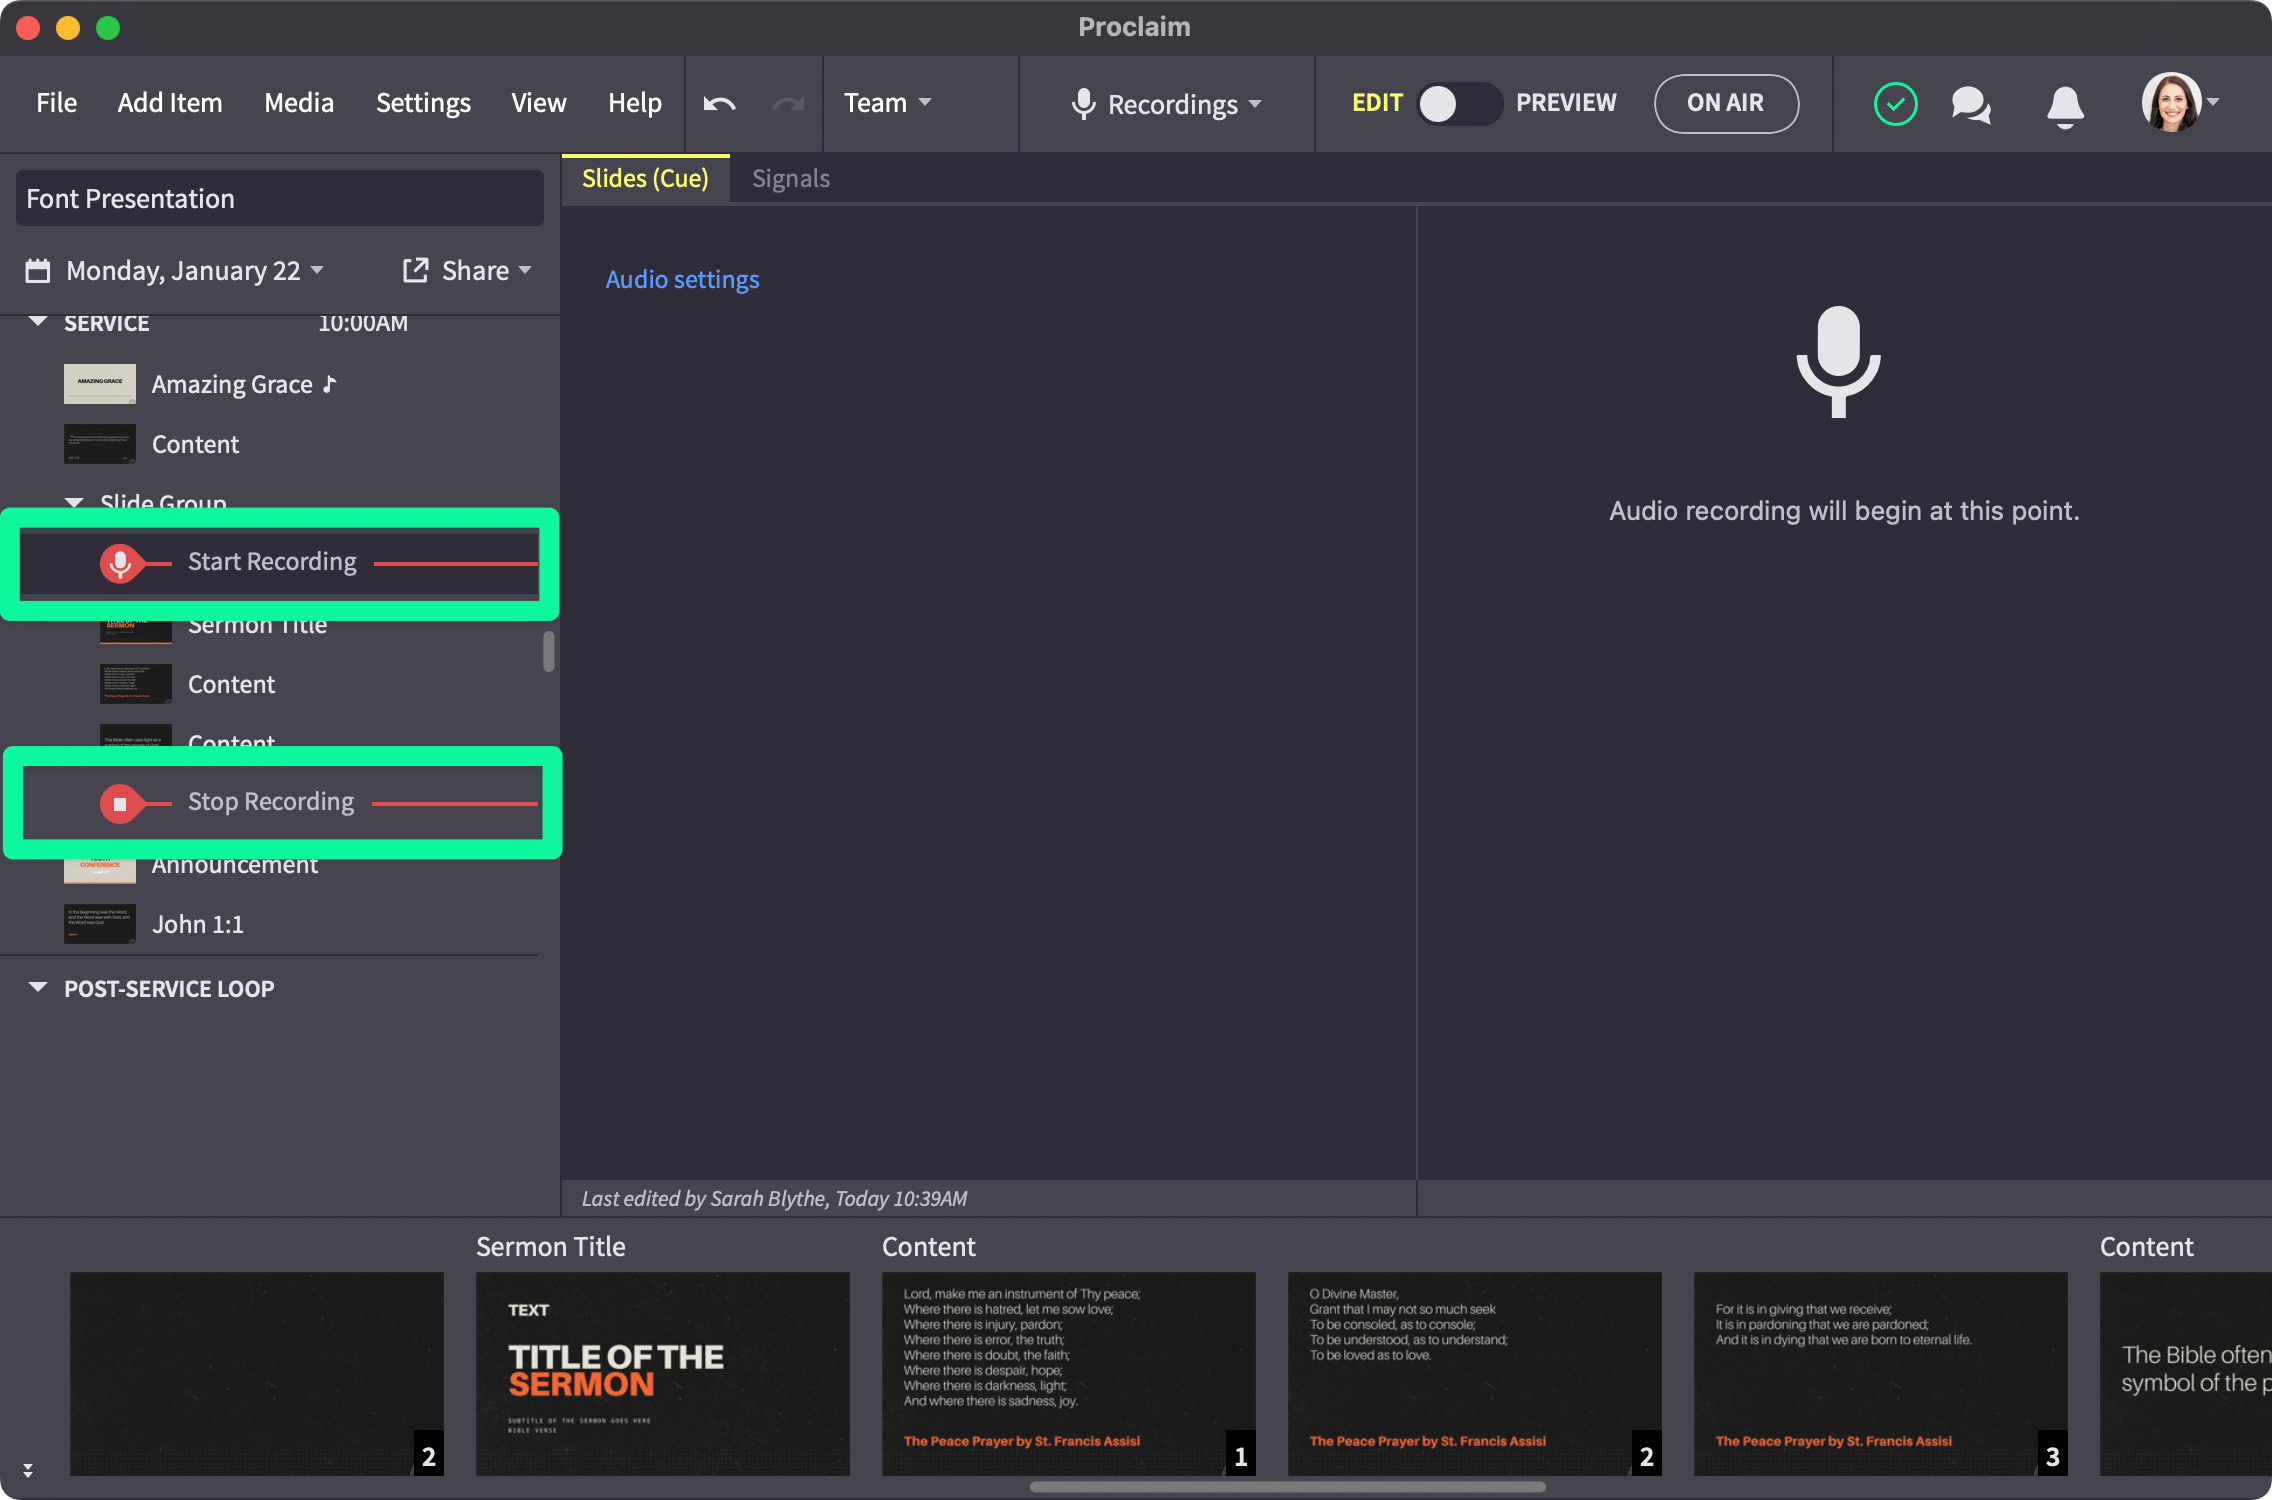
Task: Open the Recordings dropdown menu
Action: (x=1166, y=104)
